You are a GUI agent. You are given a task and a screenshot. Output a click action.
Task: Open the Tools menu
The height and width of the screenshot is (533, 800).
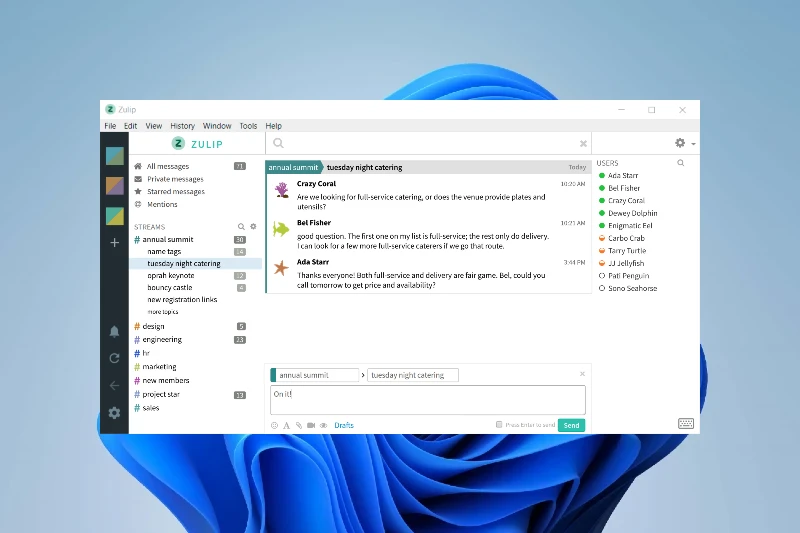coord(248,126)
